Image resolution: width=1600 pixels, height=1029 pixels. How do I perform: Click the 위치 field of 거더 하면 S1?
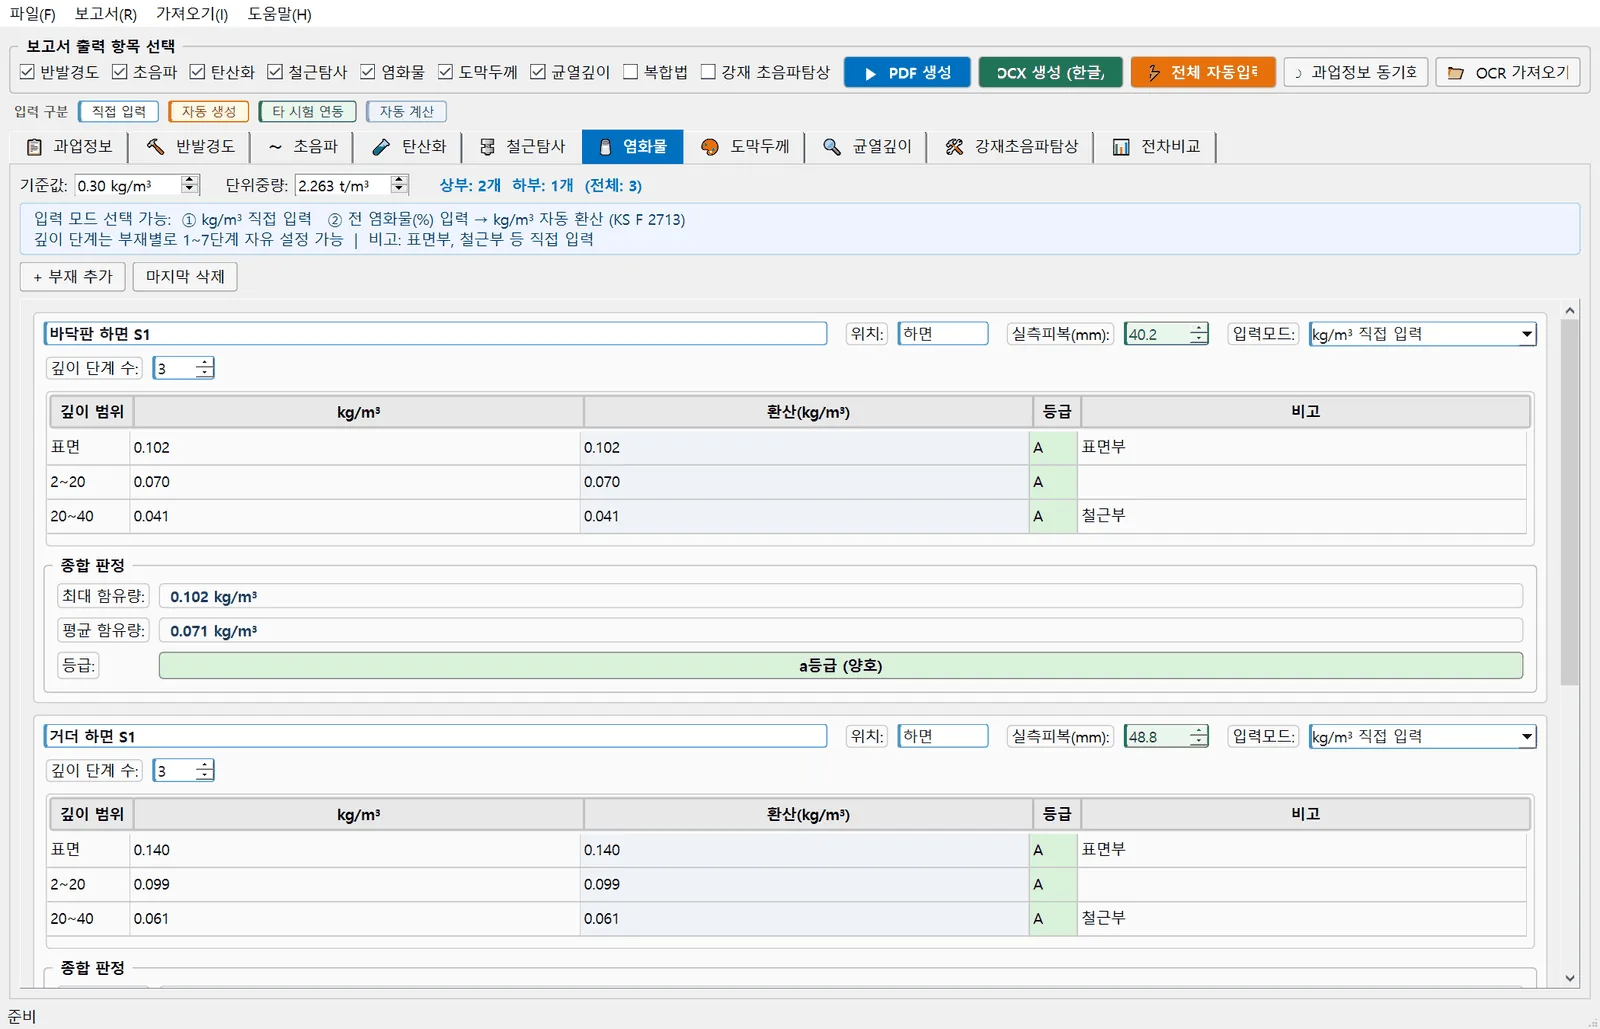tap(943, 737)
